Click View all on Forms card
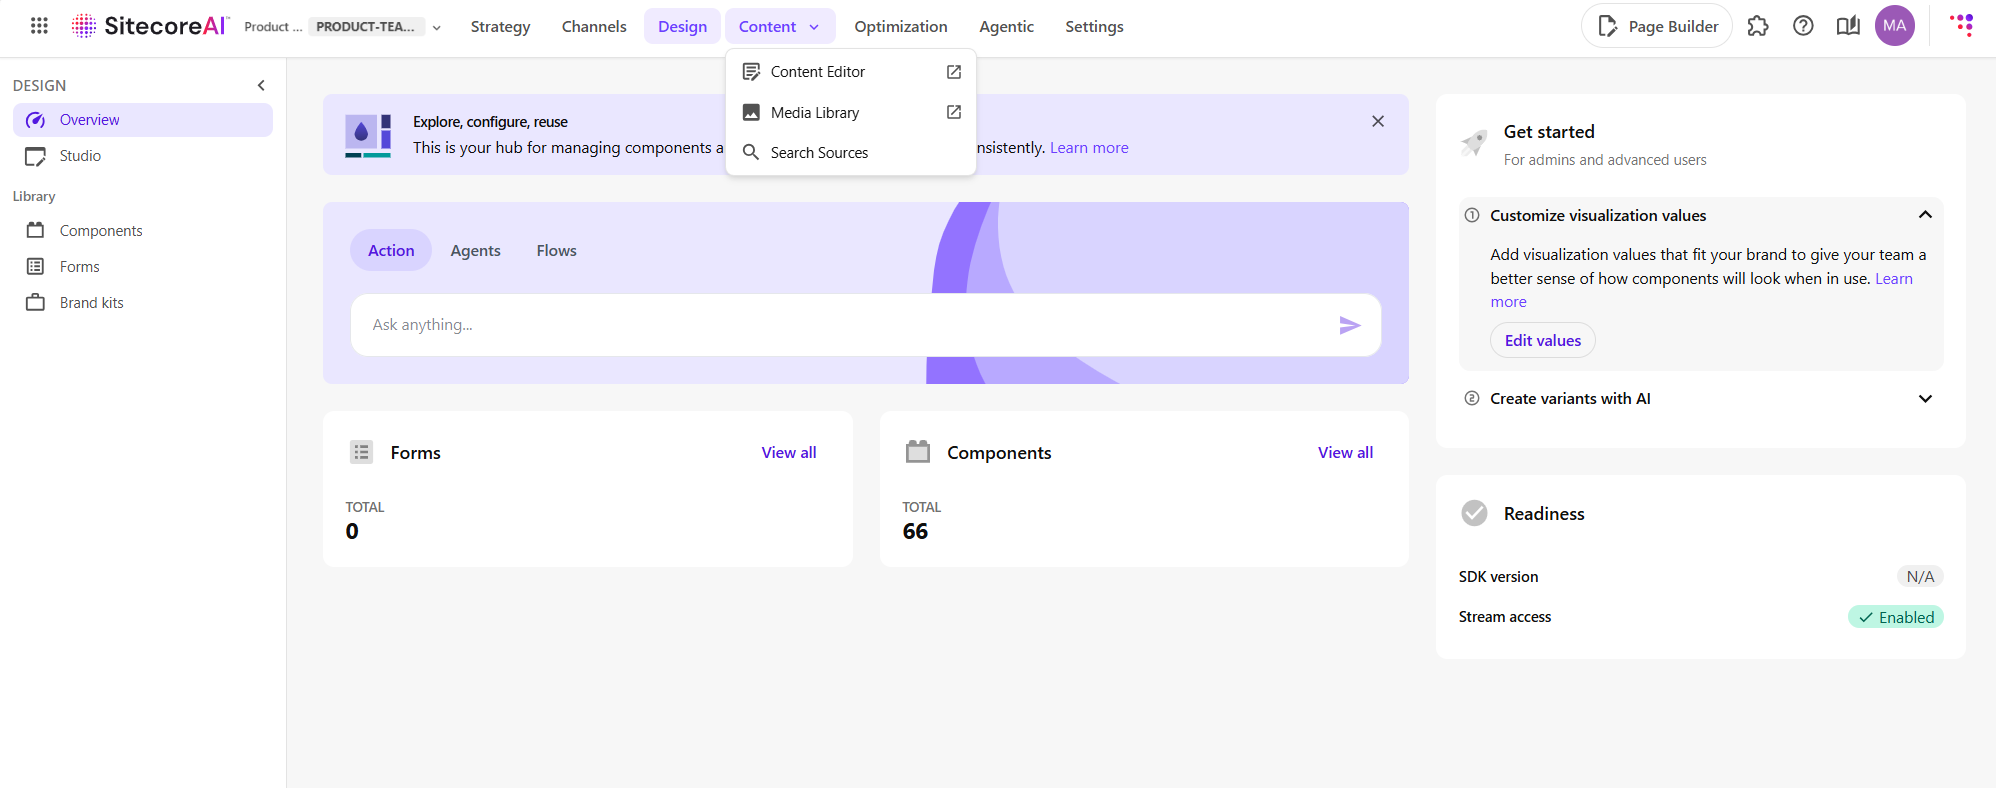The width and height of the screenshot is (1996, 788). pos(789,453)
